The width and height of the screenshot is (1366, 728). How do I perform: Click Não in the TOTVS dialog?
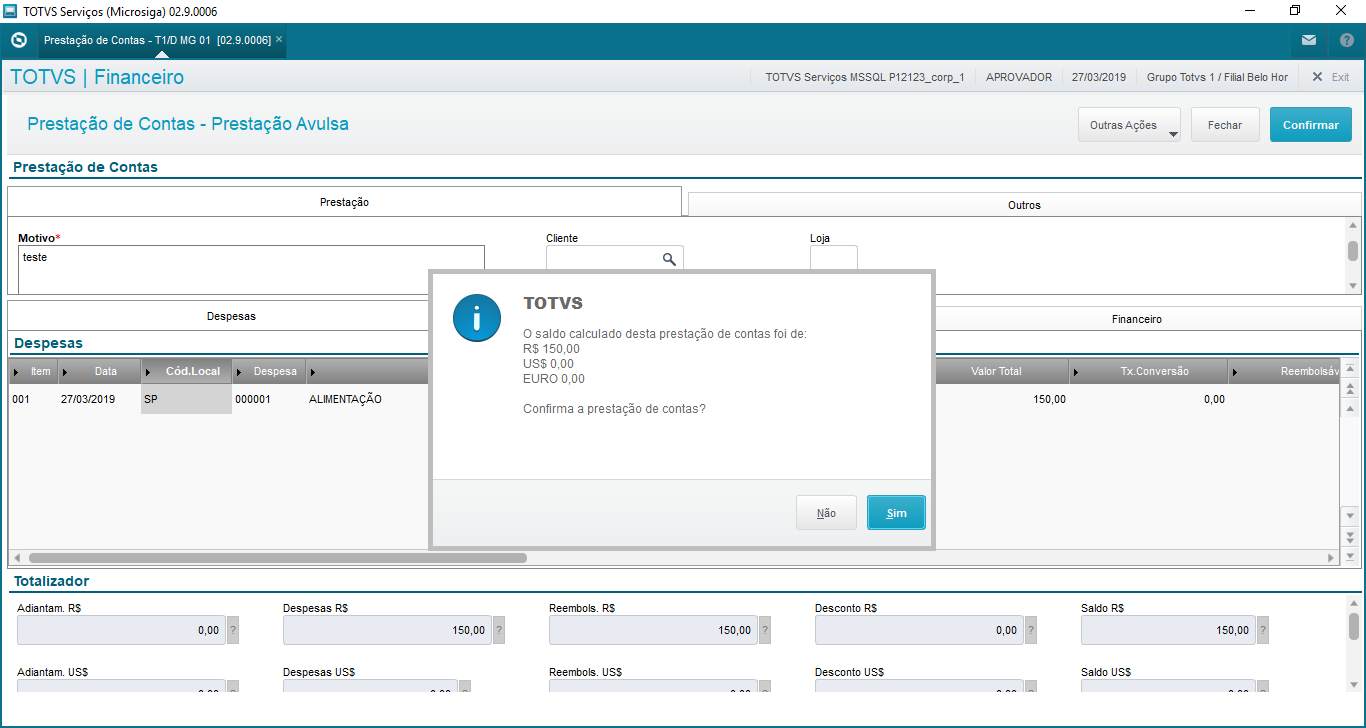click(826, 513)
